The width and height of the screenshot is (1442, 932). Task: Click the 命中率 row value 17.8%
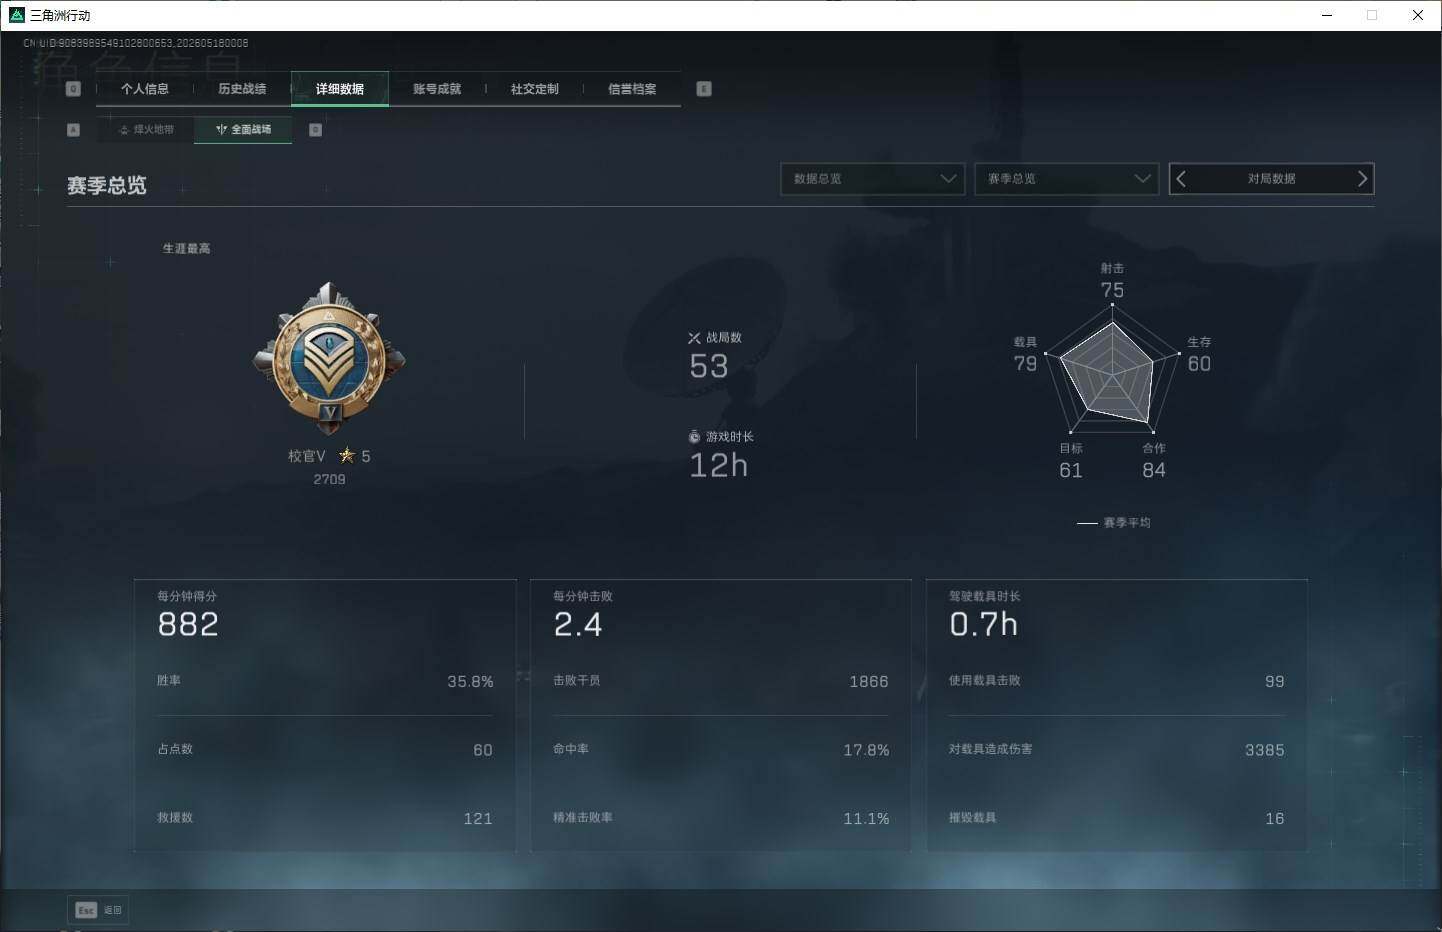pos(866,750)
